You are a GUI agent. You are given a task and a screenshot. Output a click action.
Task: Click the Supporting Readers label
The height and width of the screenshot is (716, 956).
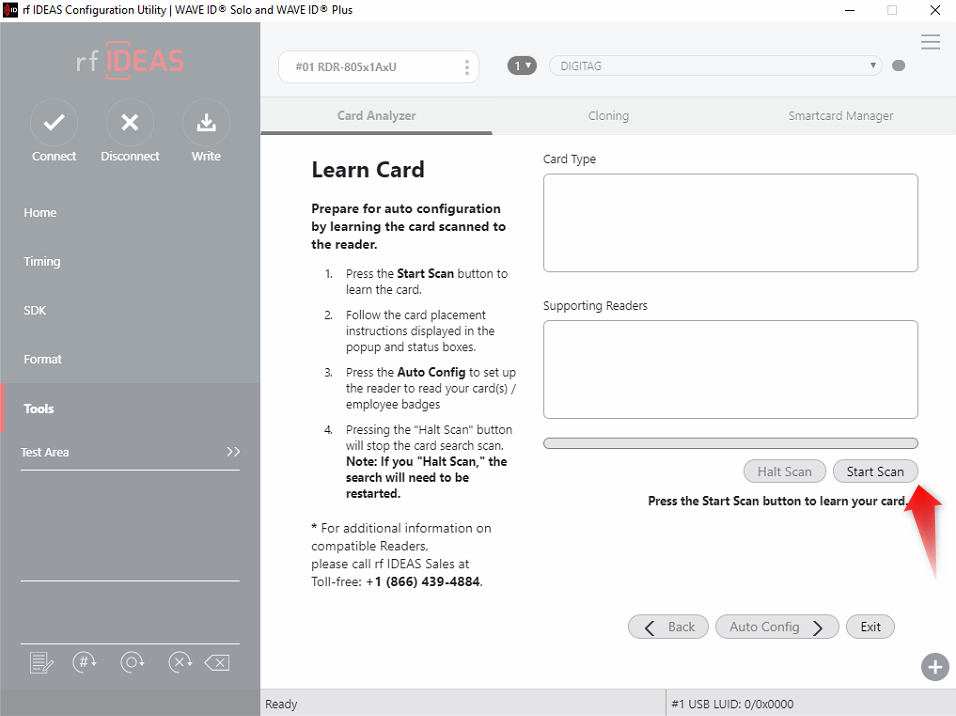595,306
